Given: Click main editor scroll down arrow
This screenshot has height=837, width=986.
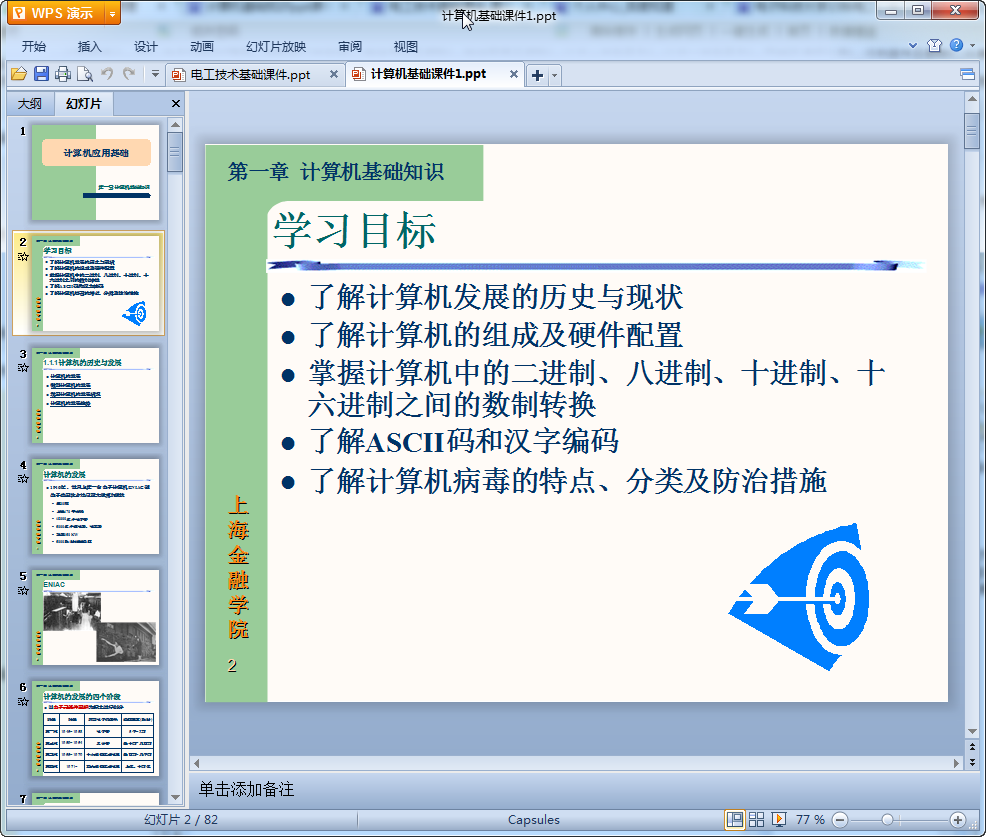Looking at the screenshot, I should point(972,731).
